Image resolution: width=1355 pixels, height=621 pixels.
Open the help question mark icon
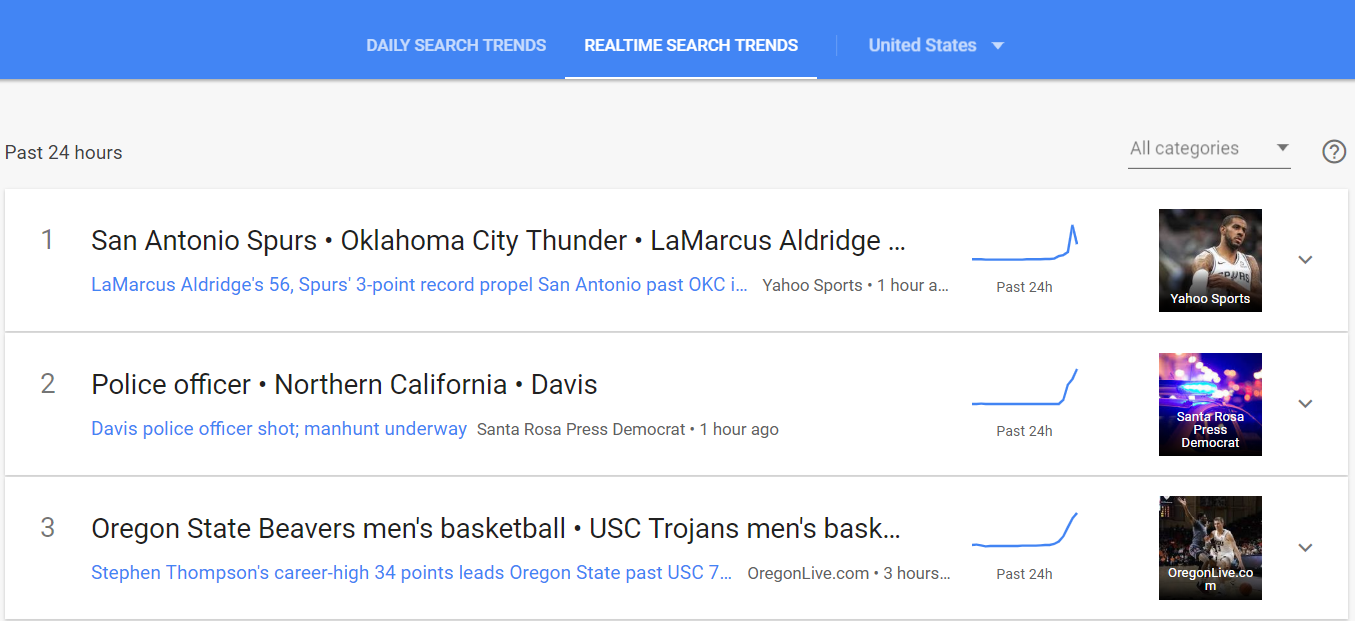[x=1334, y=152]
